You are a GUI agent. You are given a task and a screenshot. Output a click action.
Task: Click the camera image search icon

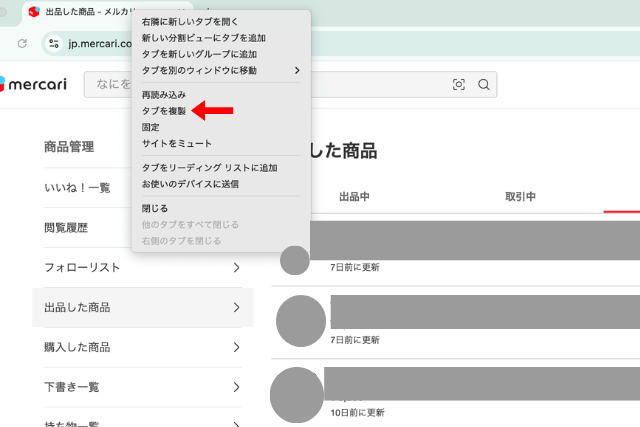[x=459, y=85]
